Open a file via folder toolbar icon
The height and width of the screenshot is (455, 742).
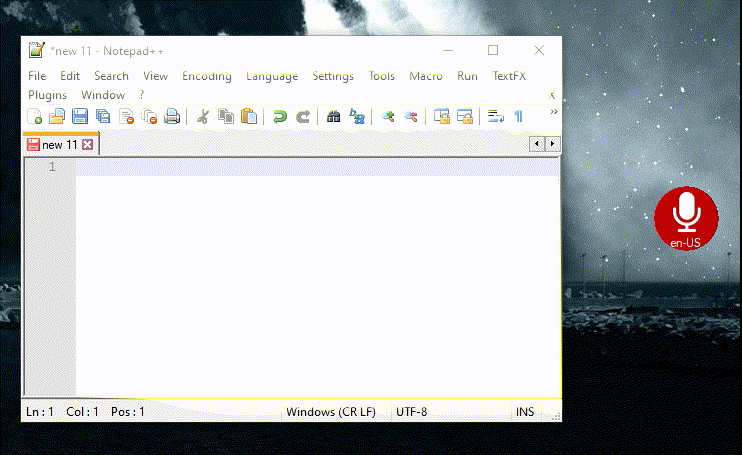[x=57, y=116]
